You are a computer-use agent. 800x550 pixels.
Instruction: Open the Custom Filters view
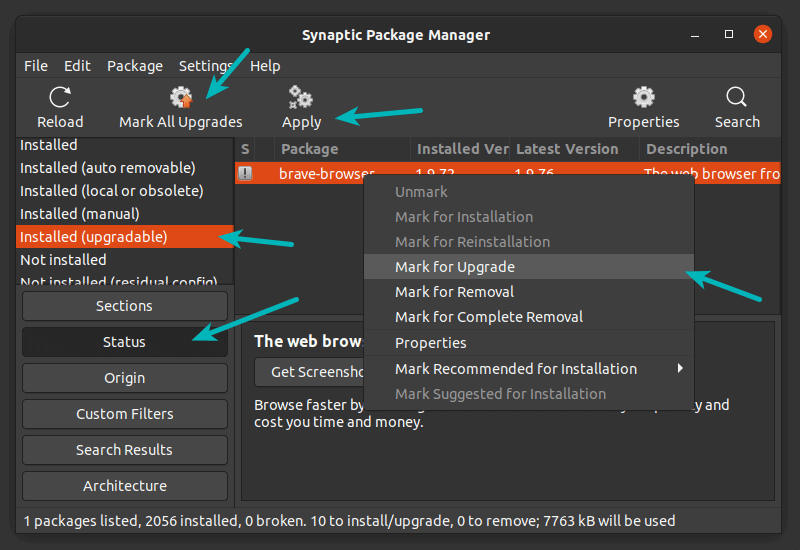124,414
